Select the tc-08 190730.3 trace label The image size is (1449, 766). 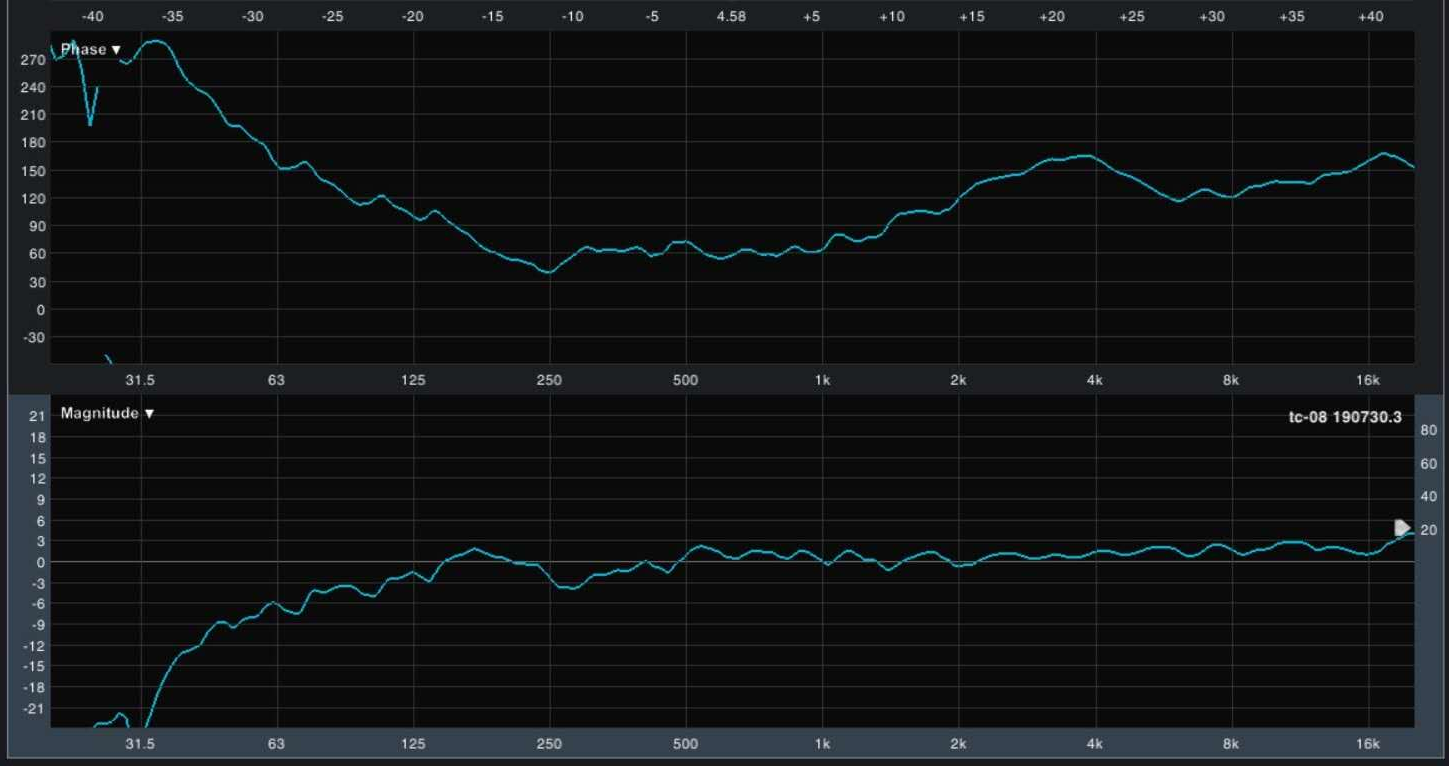coord(1345,417)
